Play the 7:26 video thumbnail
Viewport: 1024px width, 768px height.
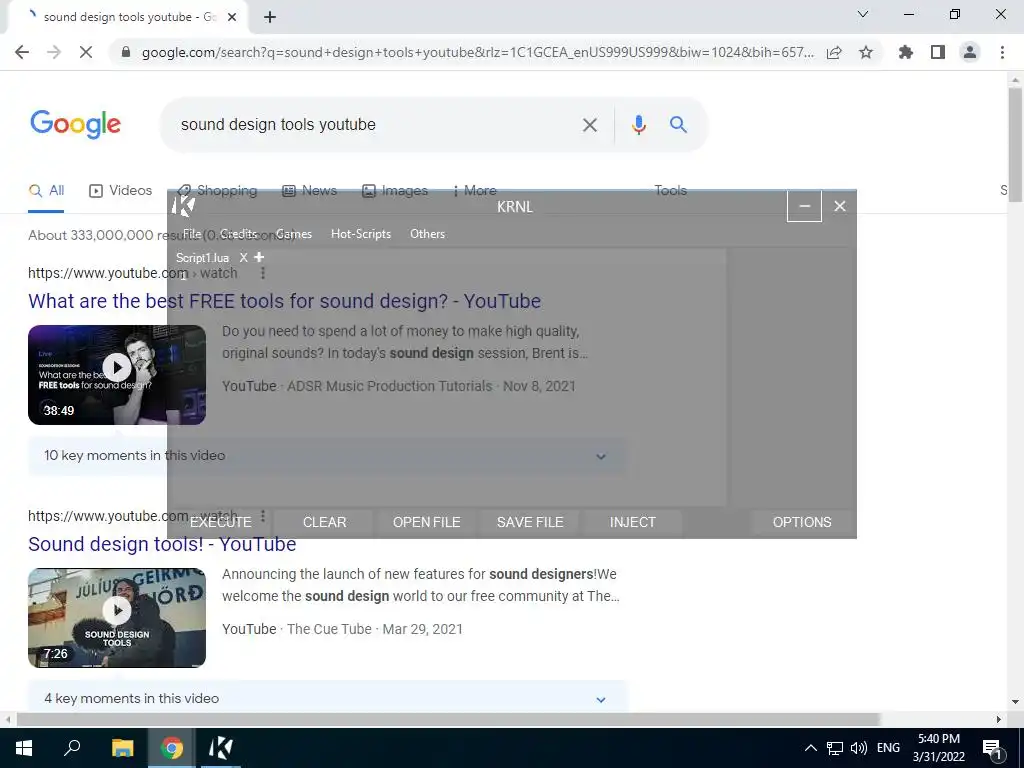(x=117, y=618)
